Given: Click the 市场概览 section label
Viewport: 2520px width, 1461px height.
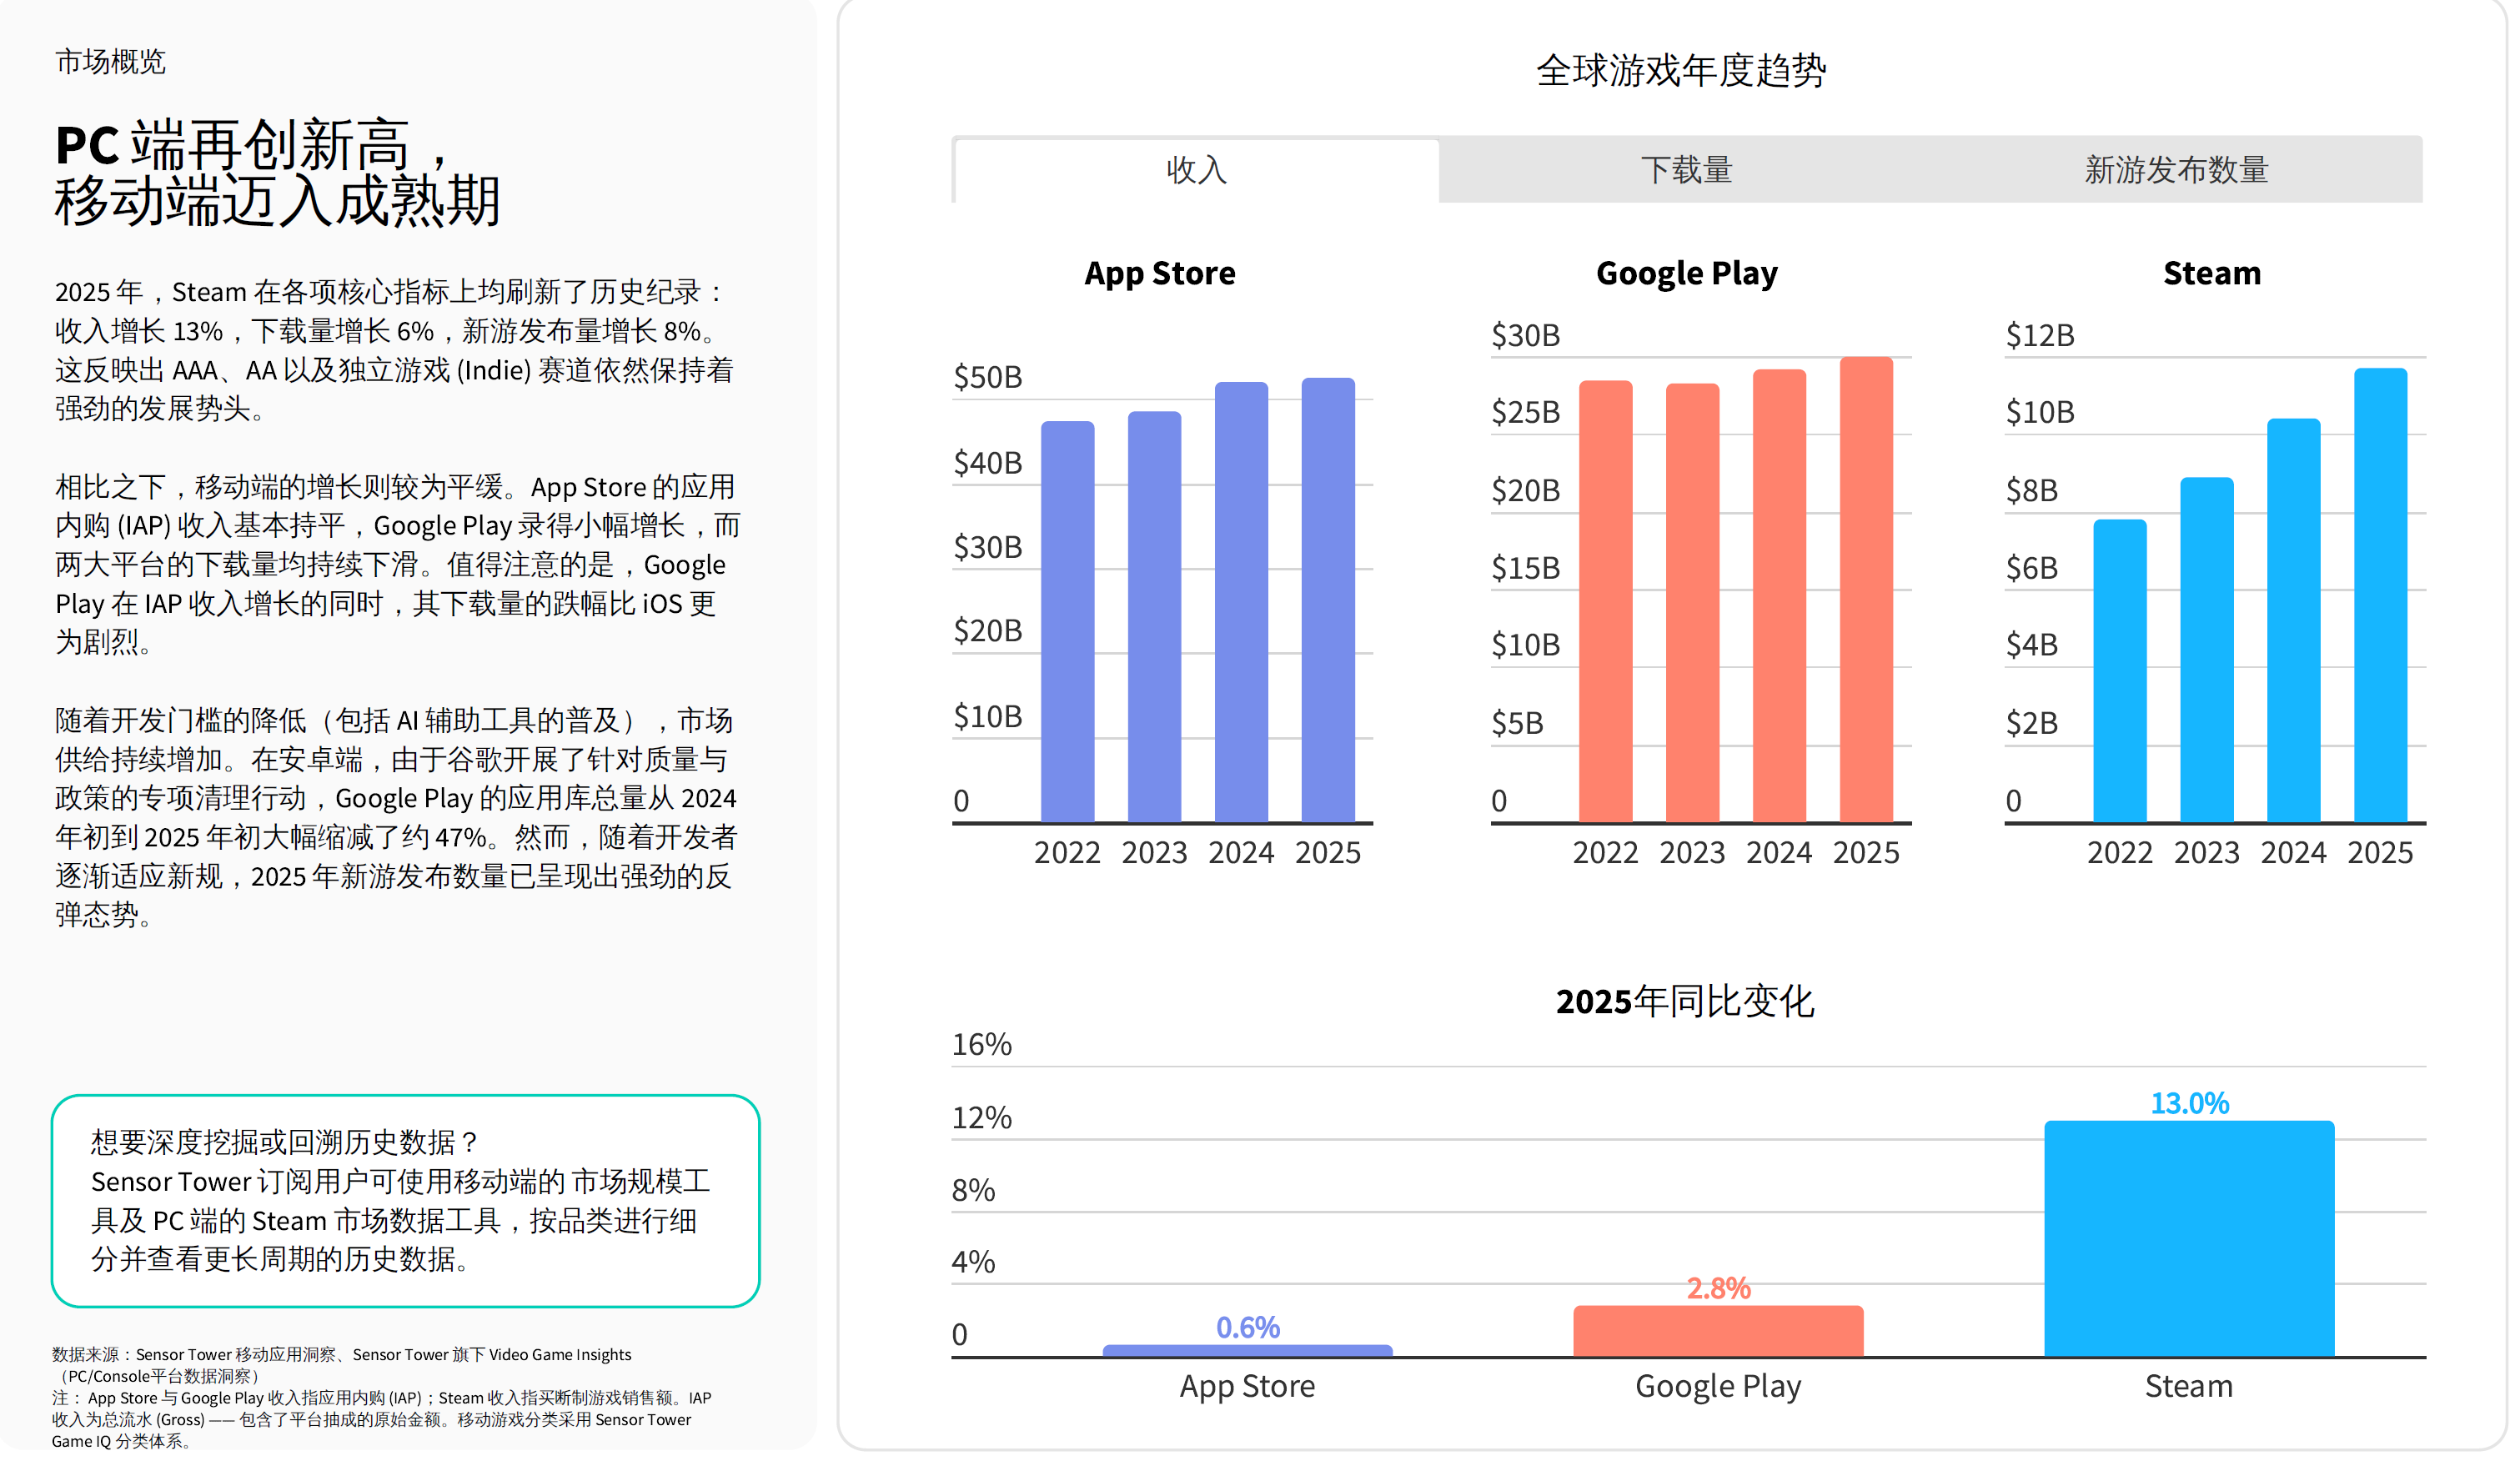Looking at the screenshot, I should click(110, 62).
